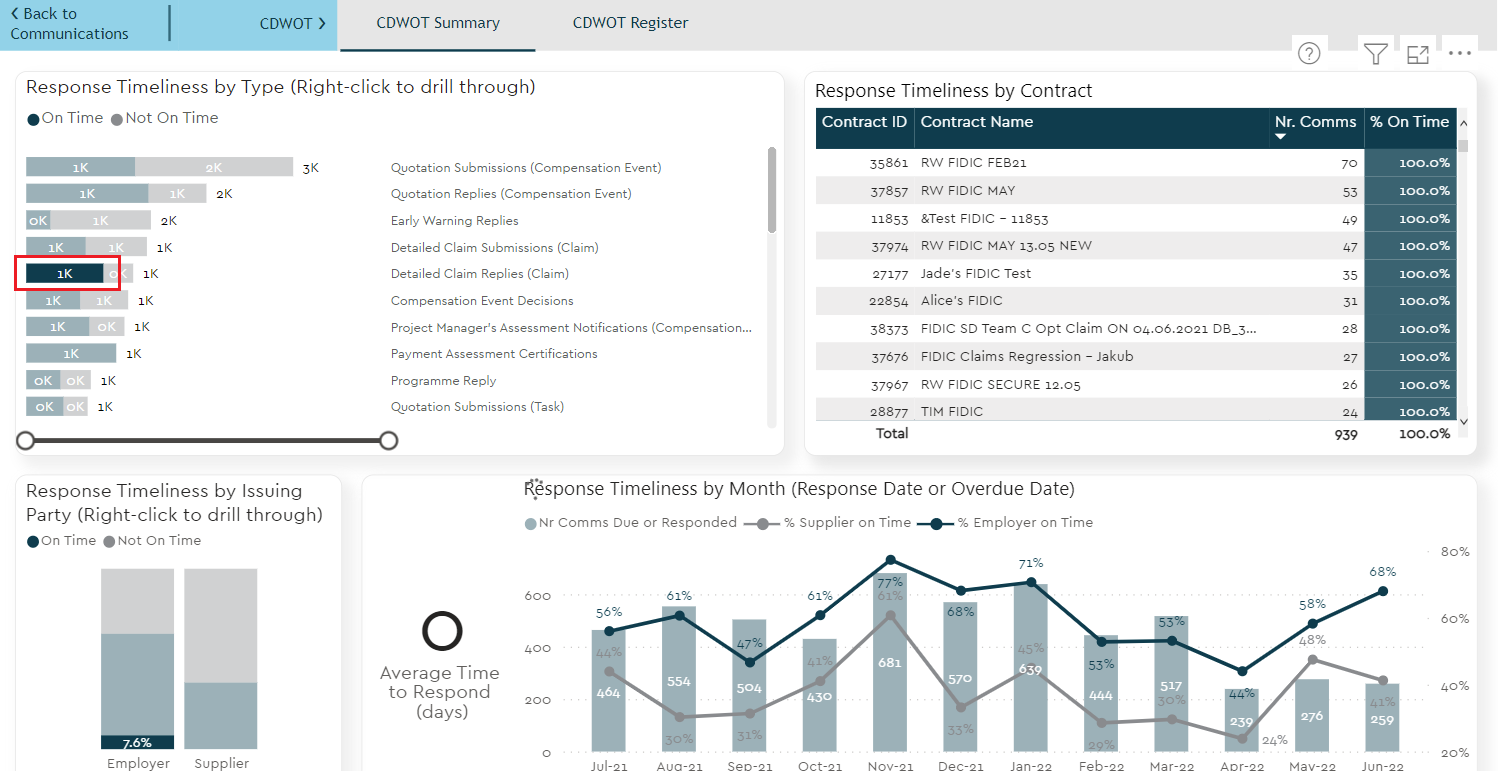Click the focus mode expand icon

(x=1417, y=54)
